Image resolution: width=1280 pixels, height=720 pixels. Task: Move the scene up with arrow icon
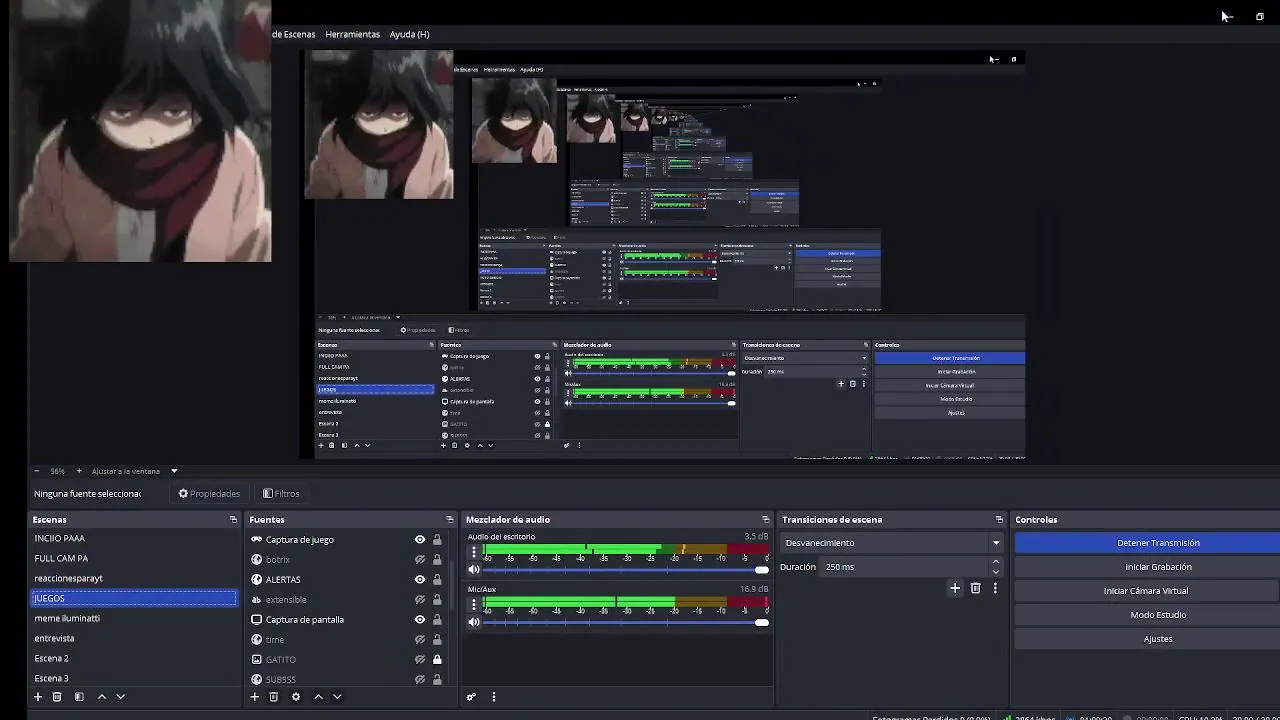pyautogui.click(x=101, y=697)
